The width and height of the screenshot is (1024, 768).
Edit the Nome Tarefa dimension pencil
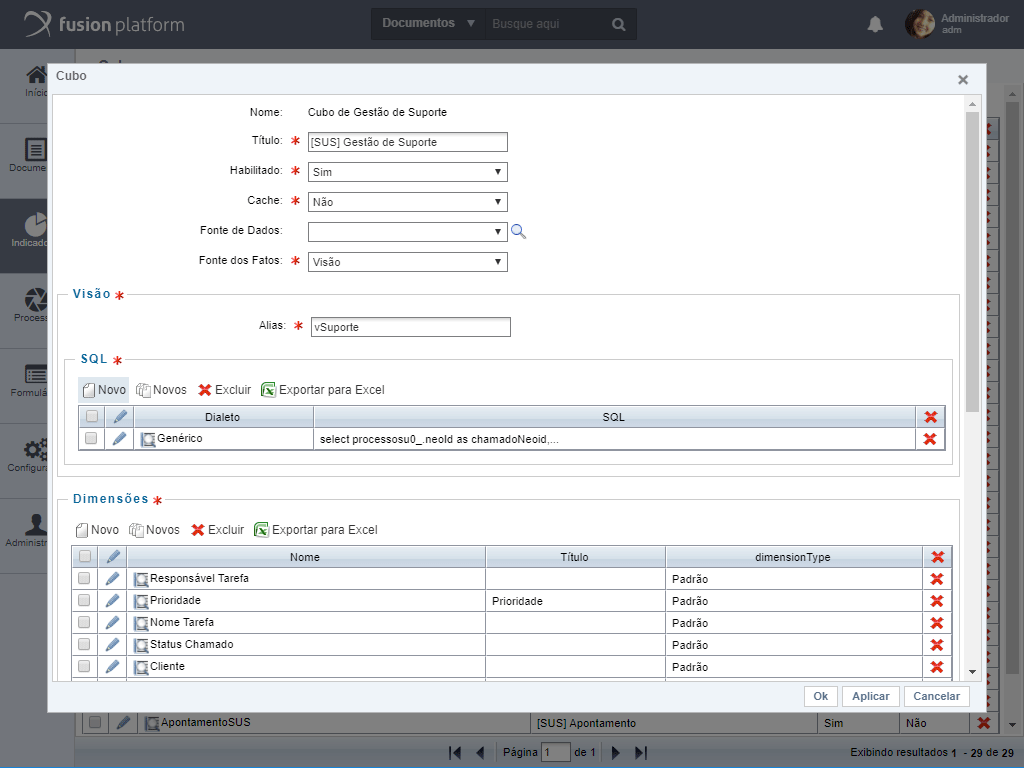(112, 622)
